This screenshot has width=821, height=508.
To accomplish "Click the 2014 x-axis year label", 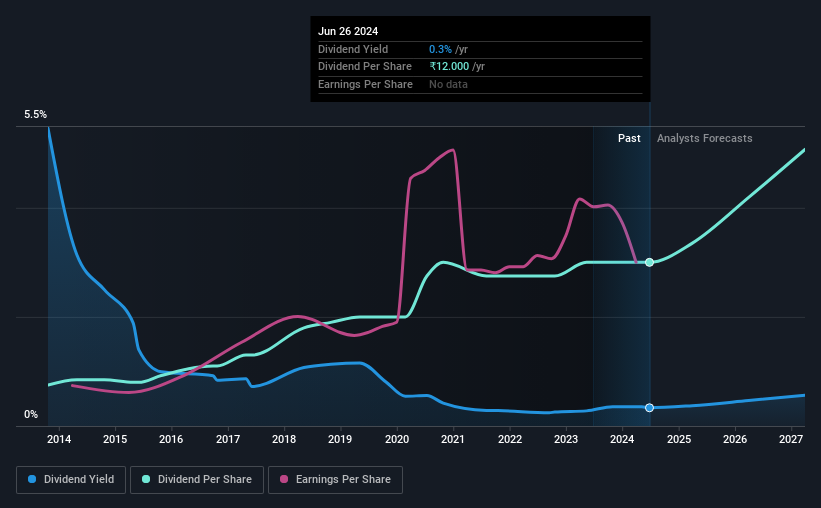I will (x=59, y=439).
